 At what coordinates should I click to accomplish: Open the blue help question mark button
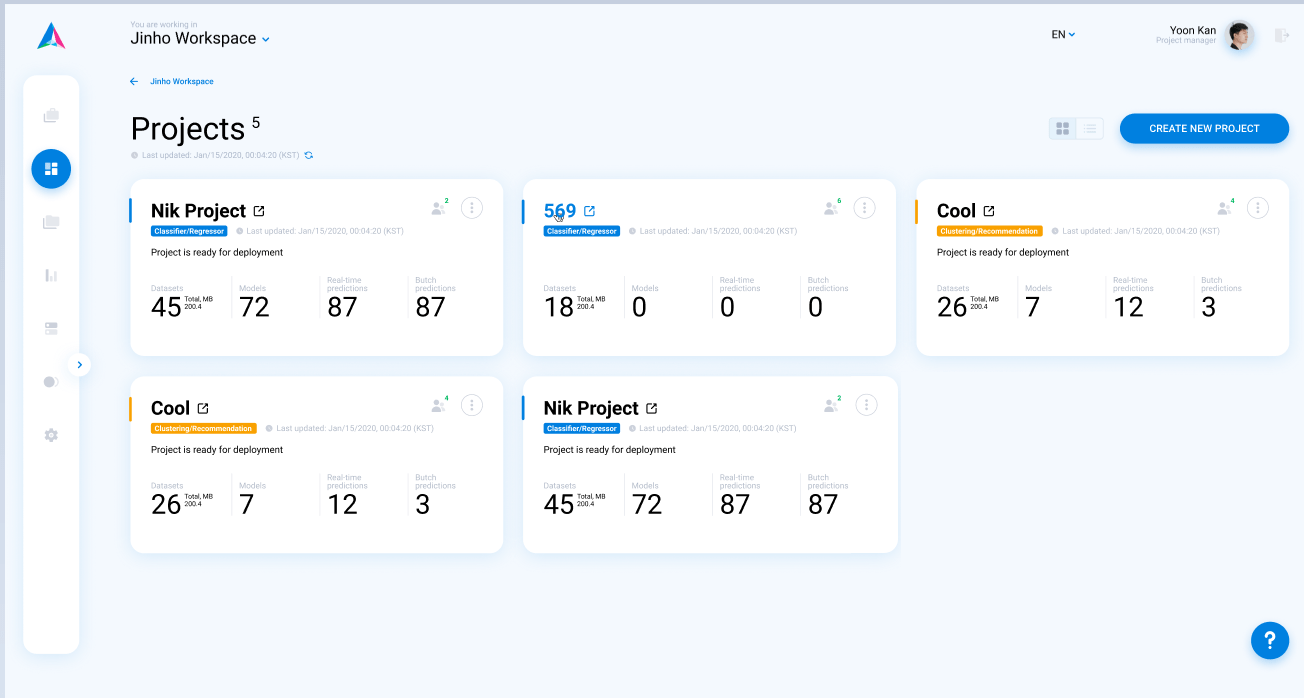[1270, 640]
